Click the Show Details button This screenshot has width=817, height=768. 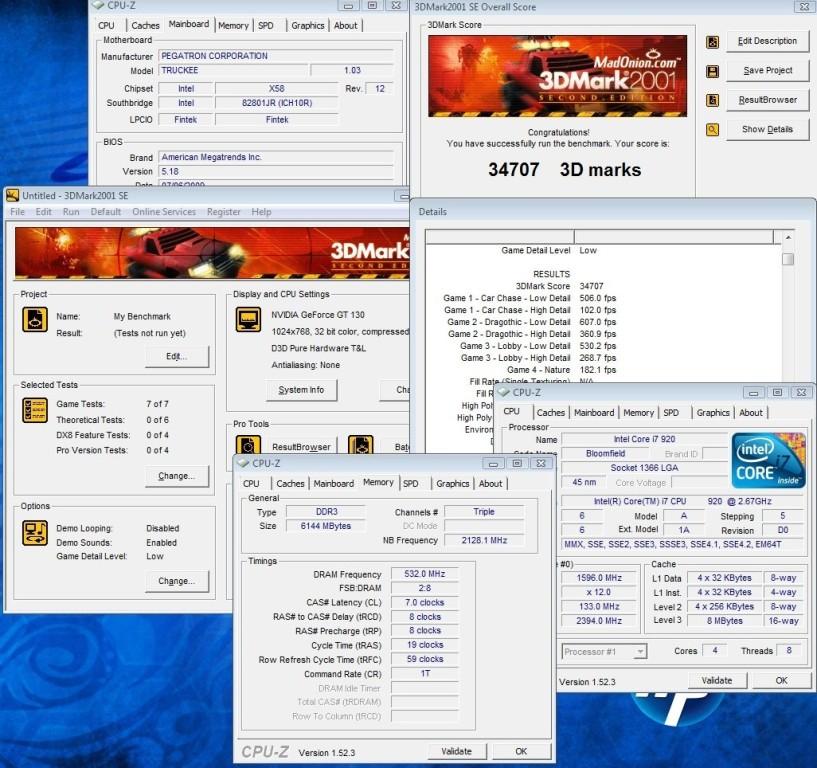click(768, 129)
